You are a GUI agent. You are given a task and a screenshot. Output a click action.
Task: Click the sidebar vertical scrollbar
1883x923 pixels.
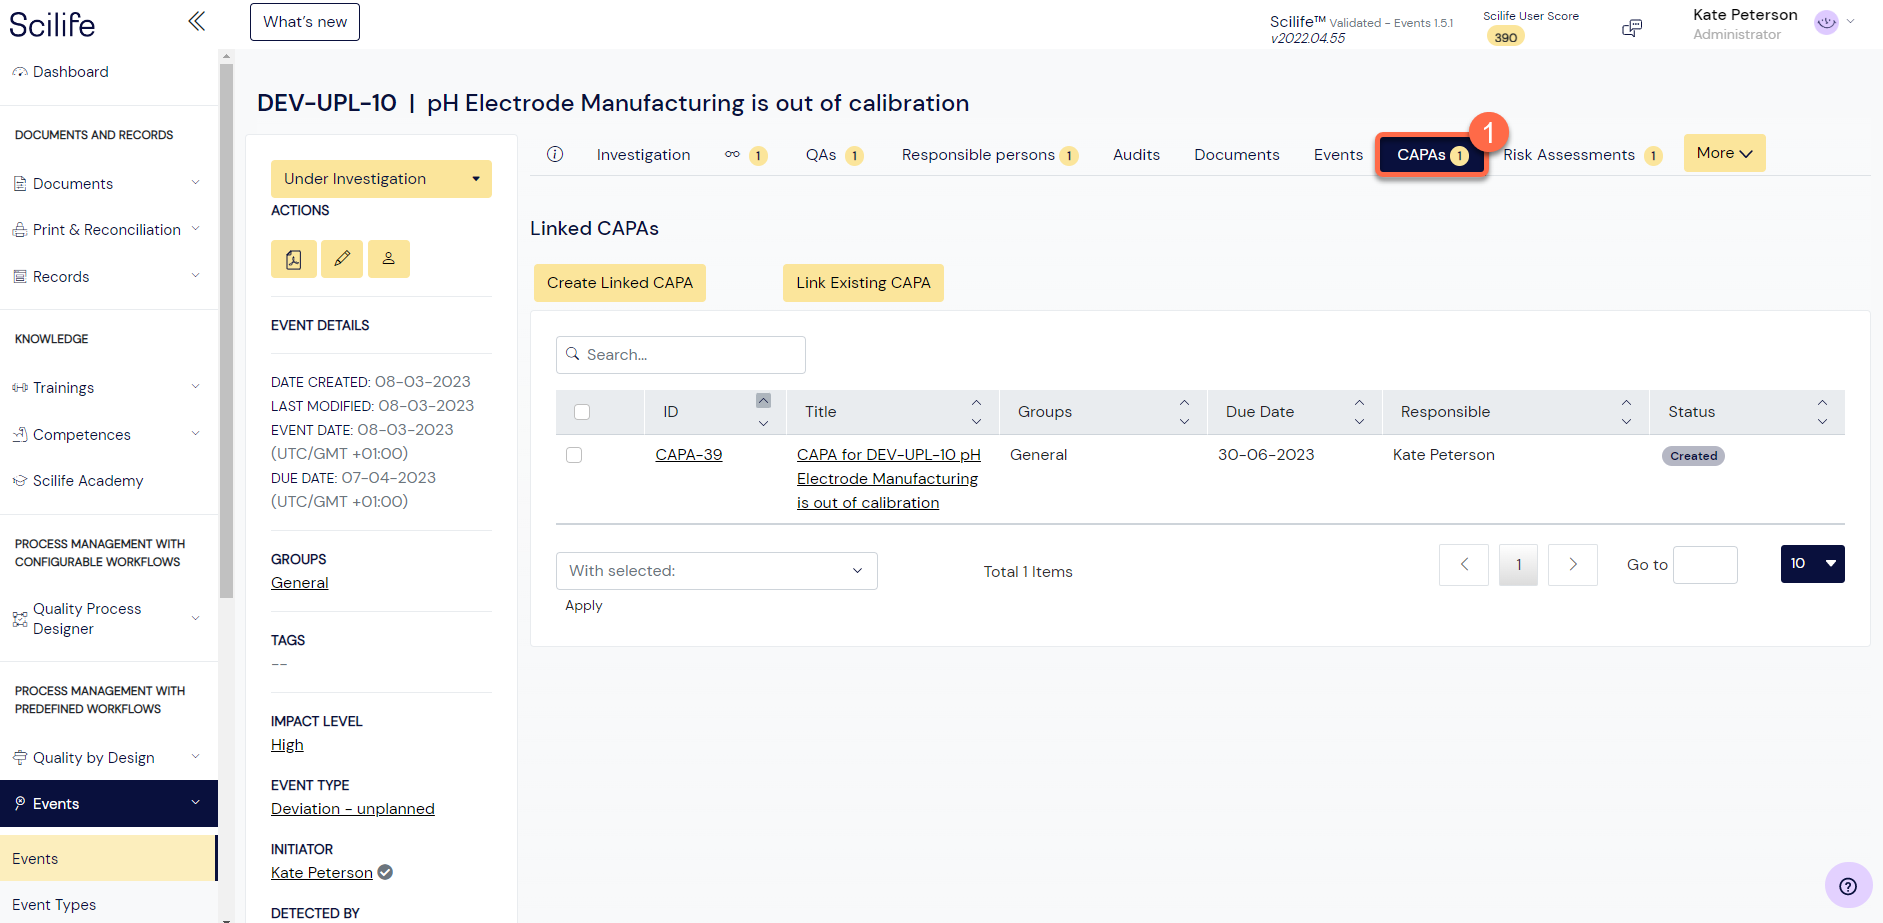(226, 330)
